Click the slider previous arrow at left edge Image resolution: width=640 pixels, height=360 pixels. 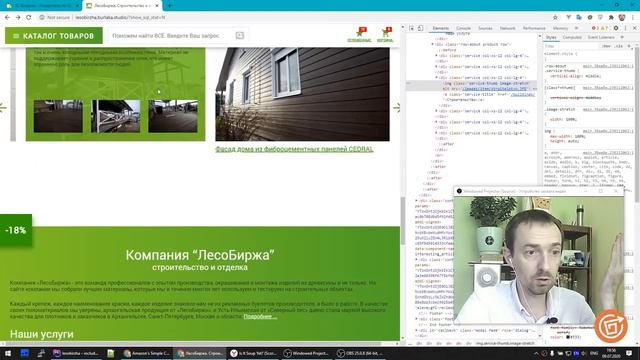pos(3,108)
